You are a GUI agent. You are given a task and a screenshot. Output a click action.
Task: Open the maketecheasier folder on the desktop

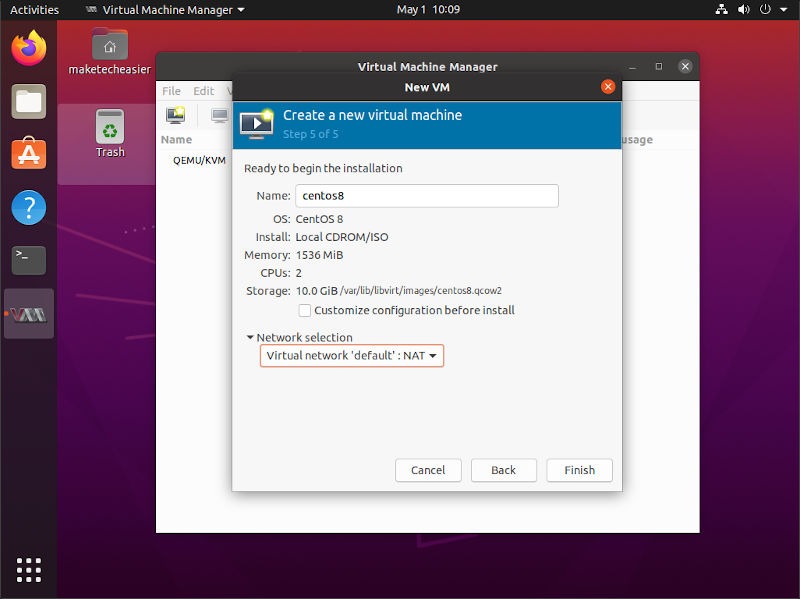[110, 47]
